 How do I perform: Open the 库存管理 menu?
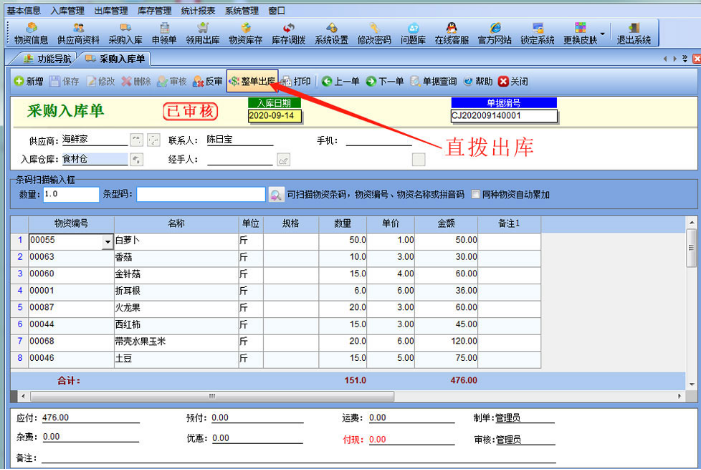[155, 10]
